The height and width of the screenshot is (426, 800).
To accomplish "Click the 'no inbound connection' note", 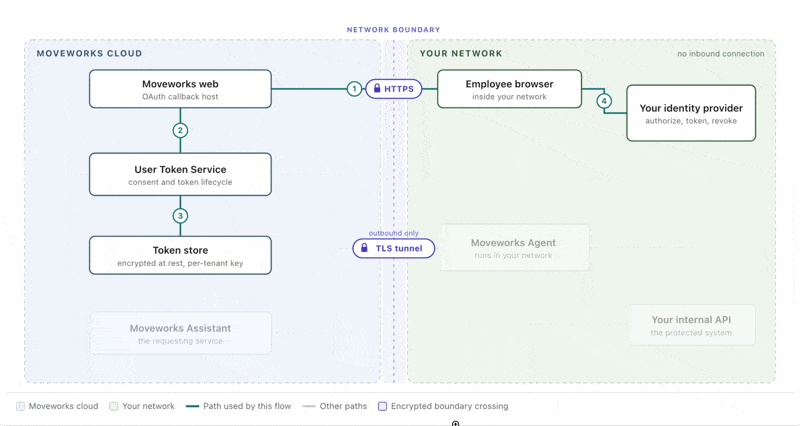I will pos(720,54).
